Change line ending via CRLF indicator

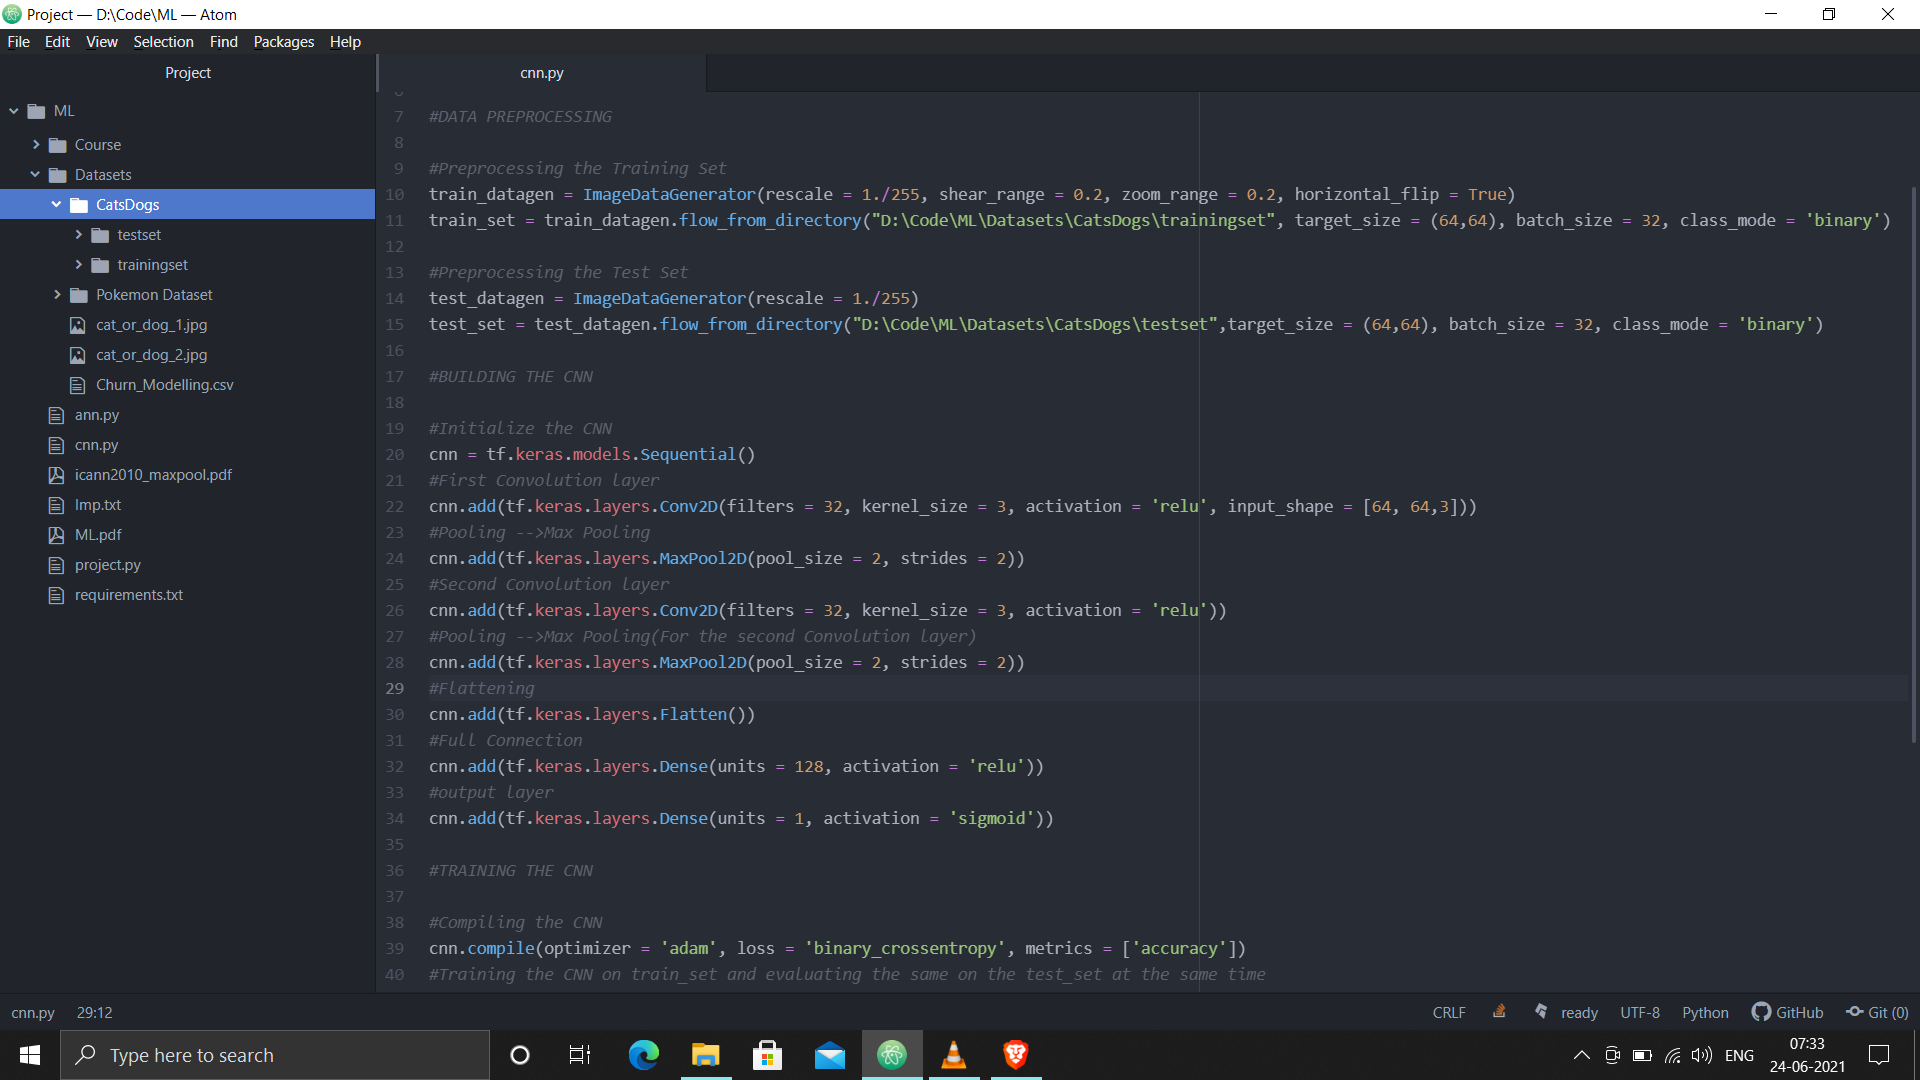pyautogui.click(x=1449, y=1012)
